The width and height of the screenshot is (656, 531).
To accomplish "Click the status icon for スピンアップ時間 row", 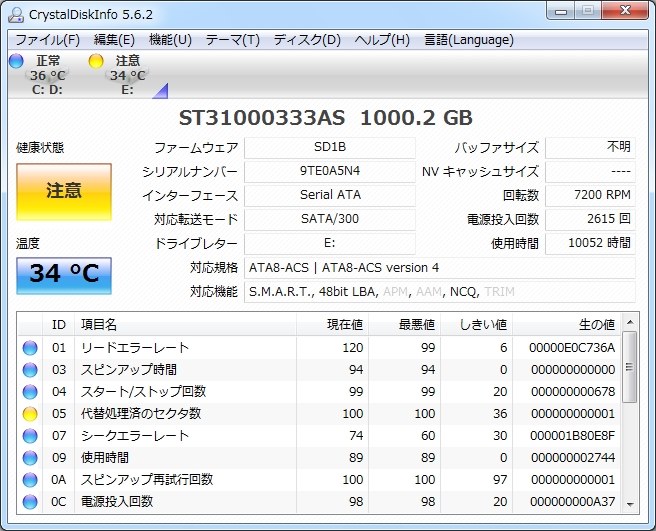I will coord(30,370).
